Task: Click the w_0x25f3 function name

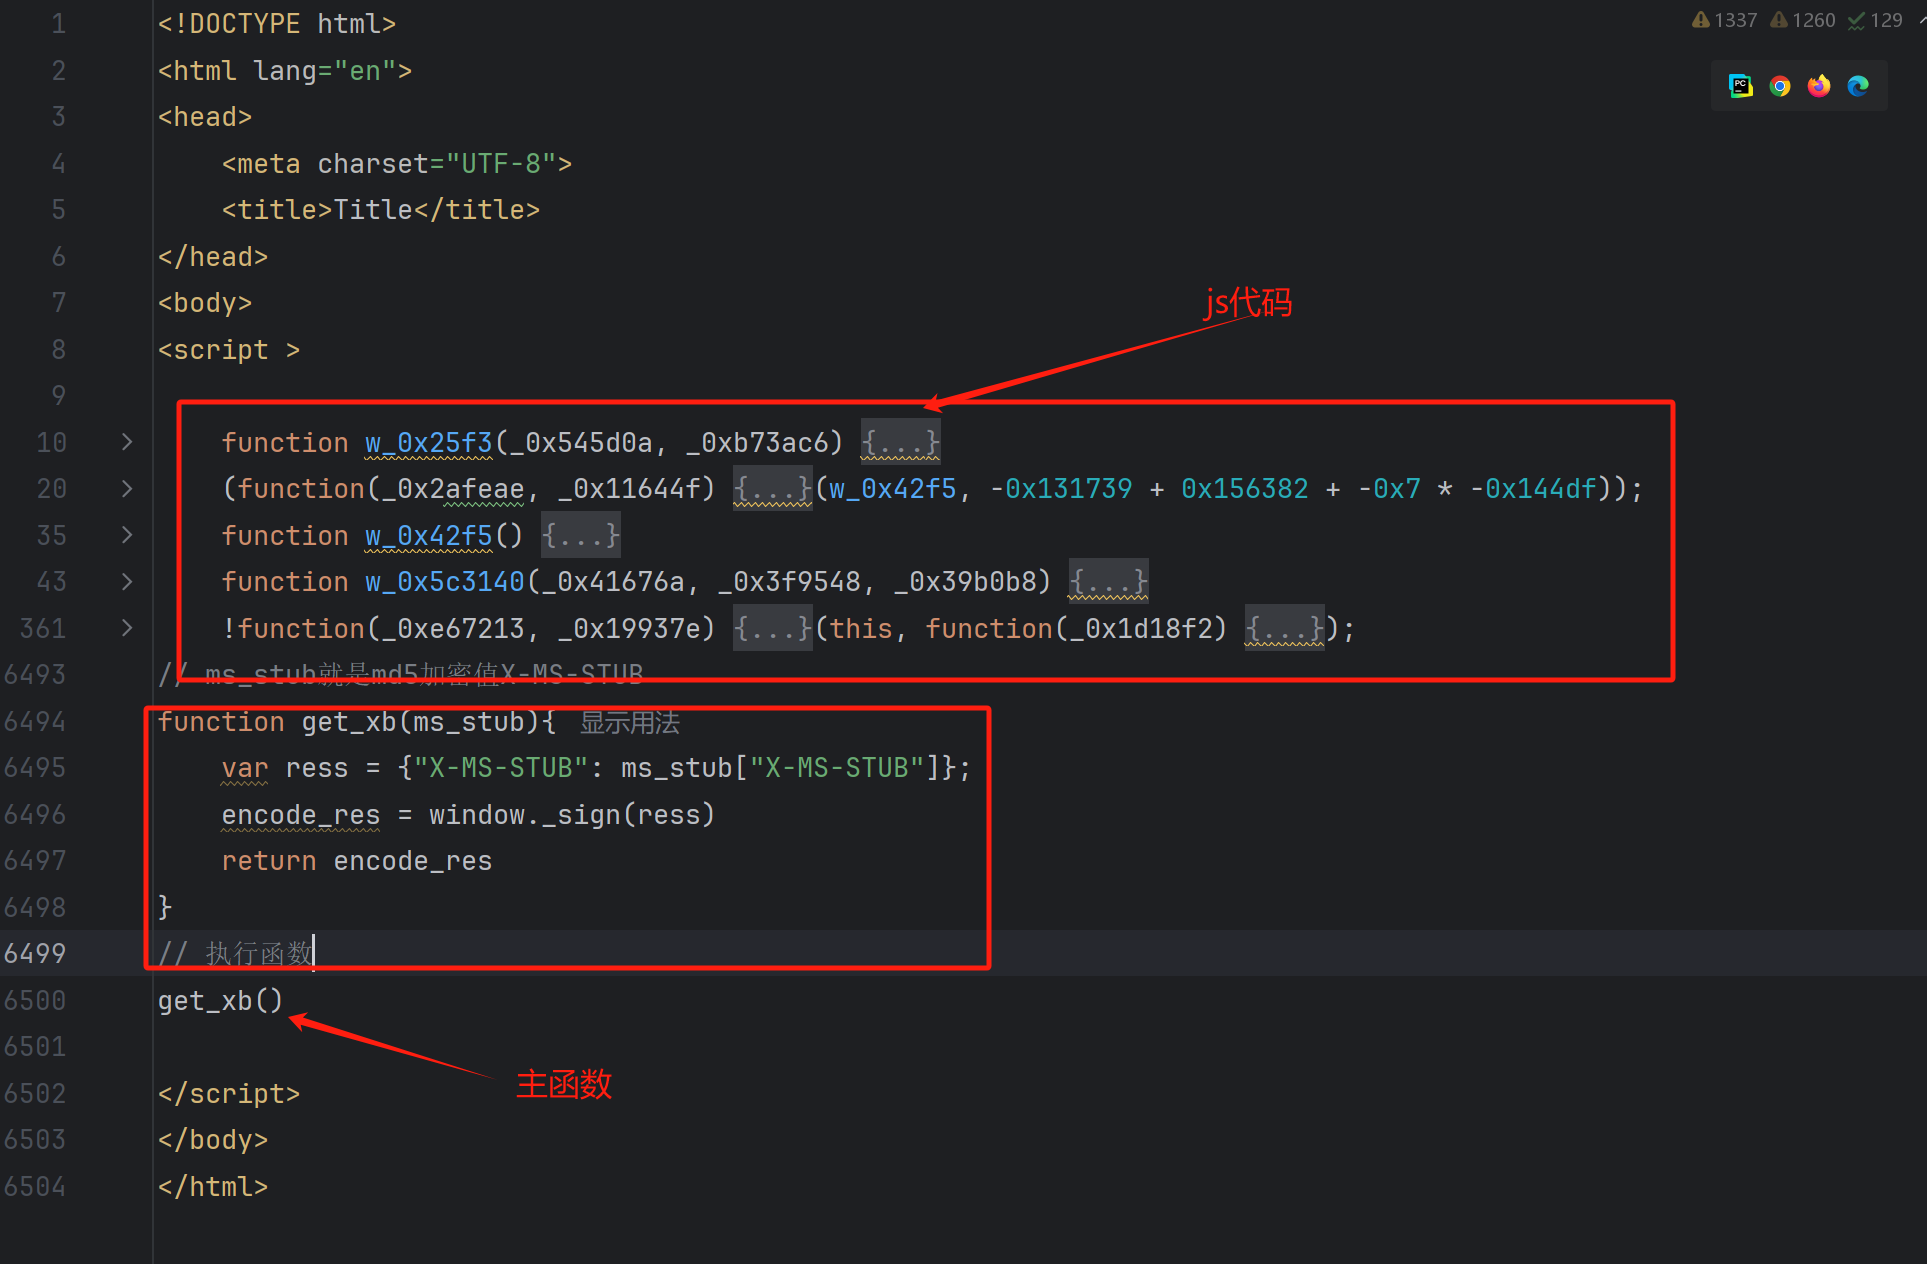Action: tap(429, 442)
